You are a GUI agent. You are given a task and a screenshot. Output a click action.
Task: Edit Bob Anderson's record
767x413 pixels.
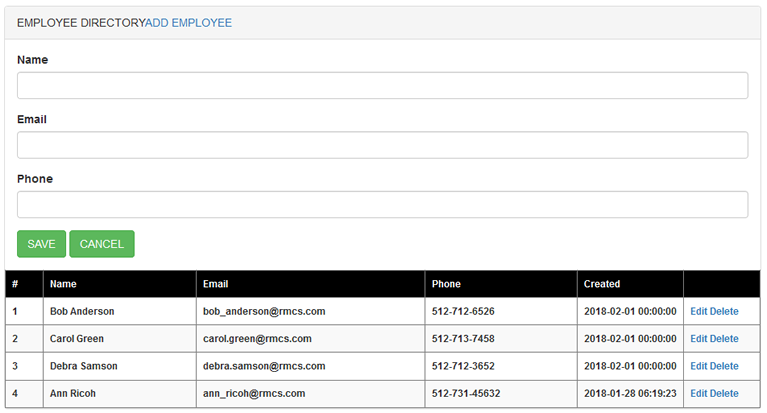point(699,311)
